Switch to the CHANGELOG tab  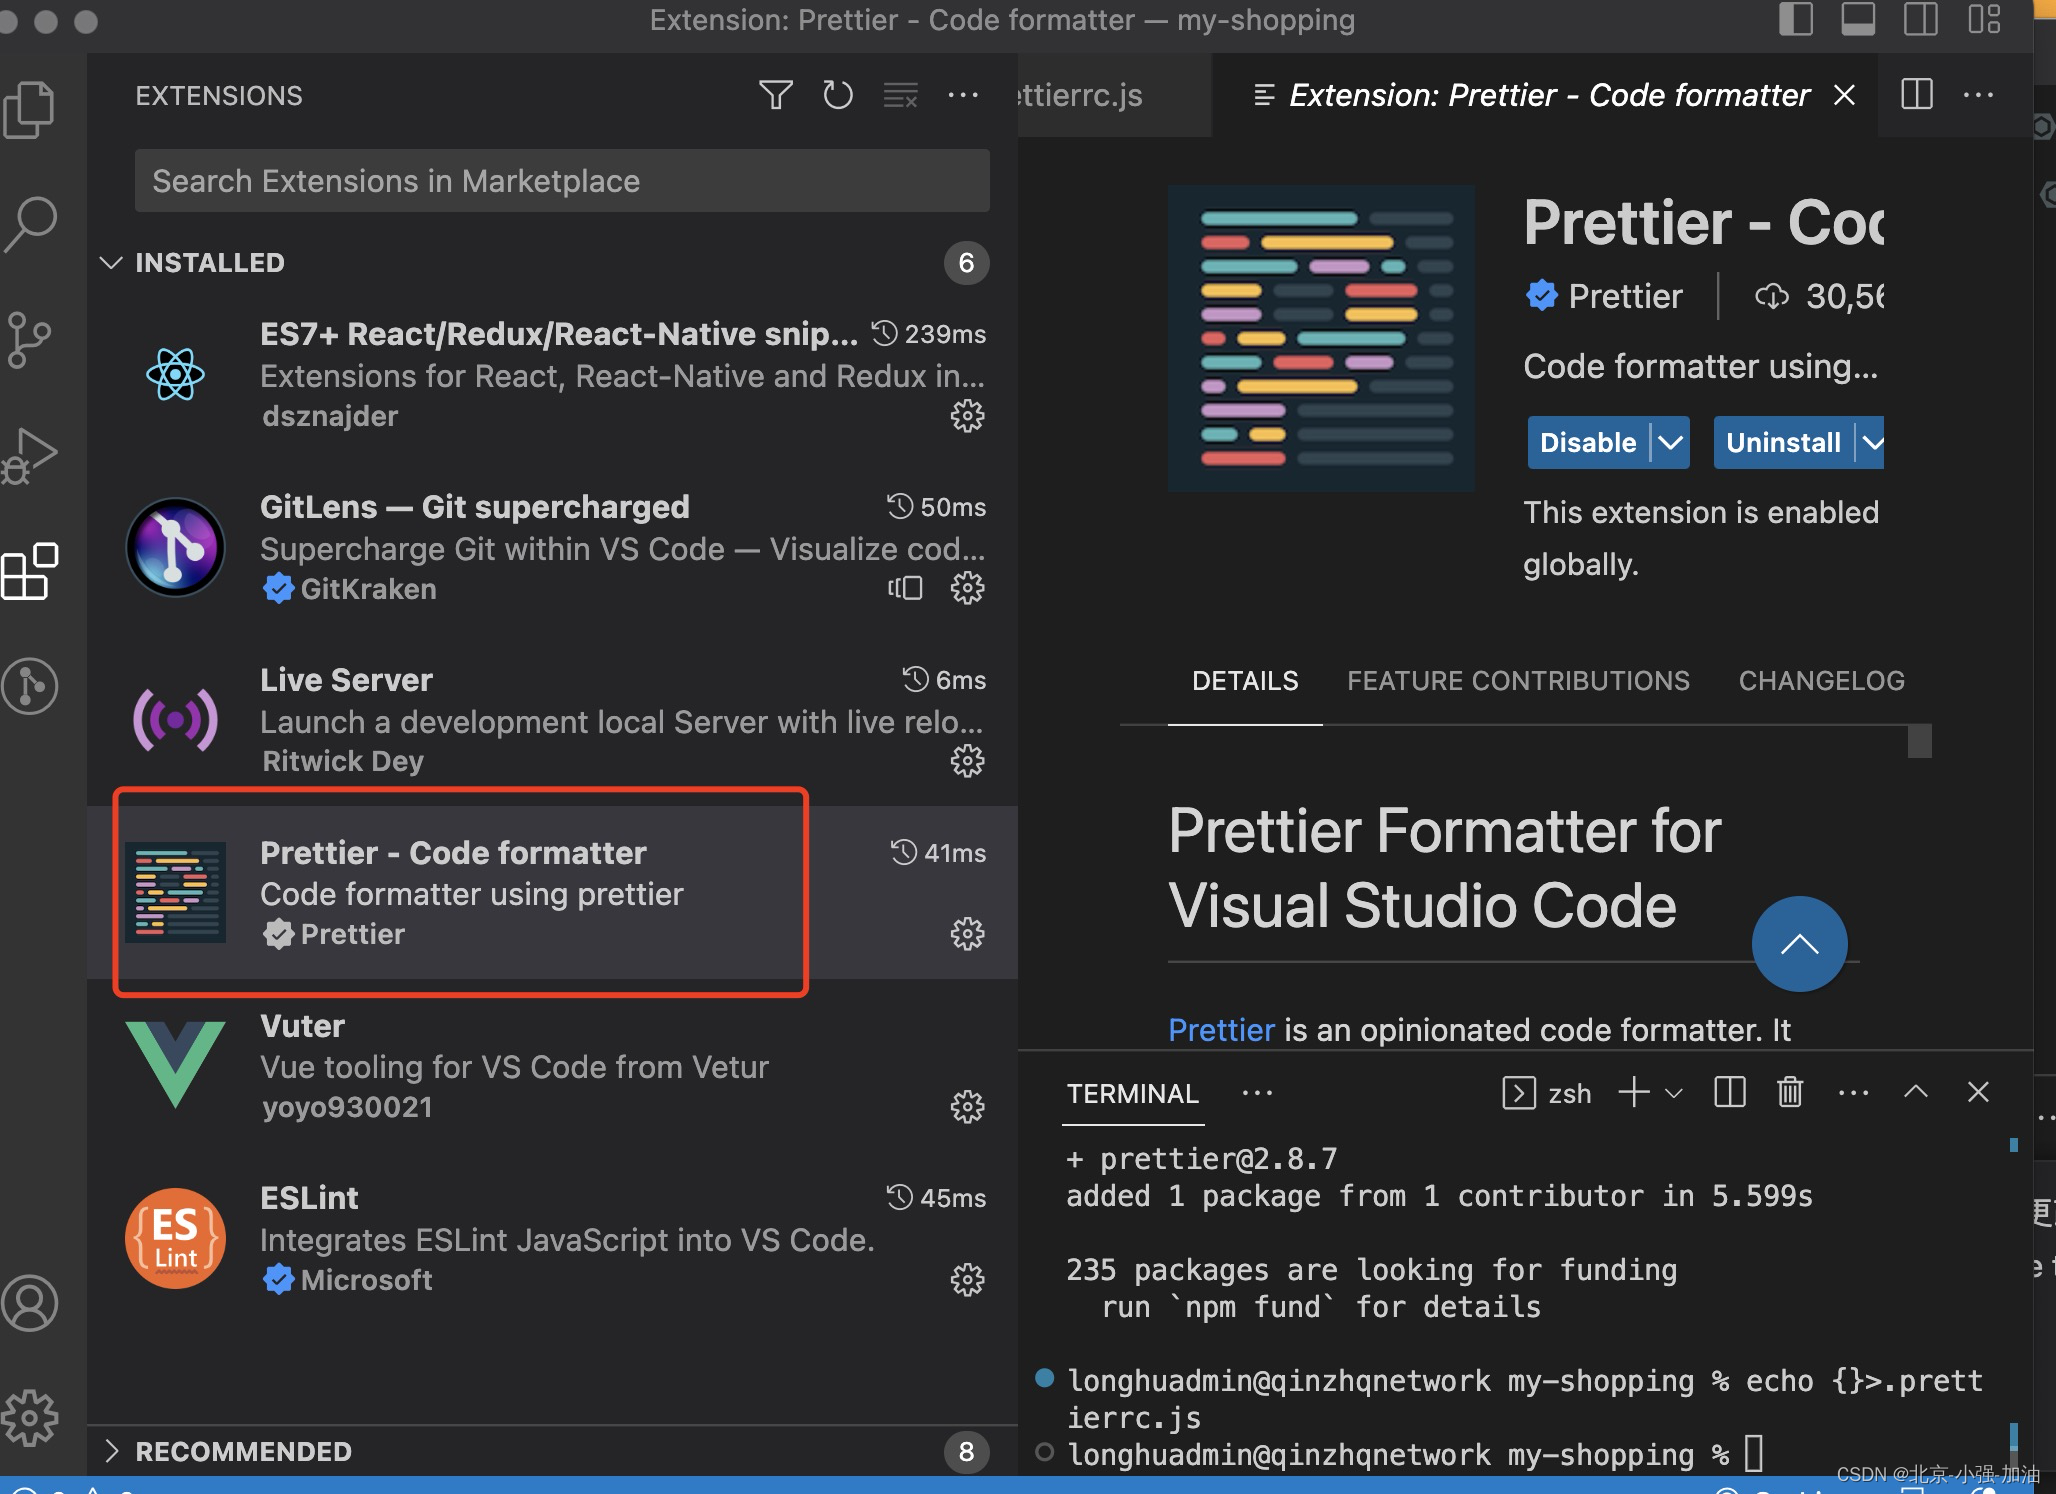click(x=1821, y=681)
